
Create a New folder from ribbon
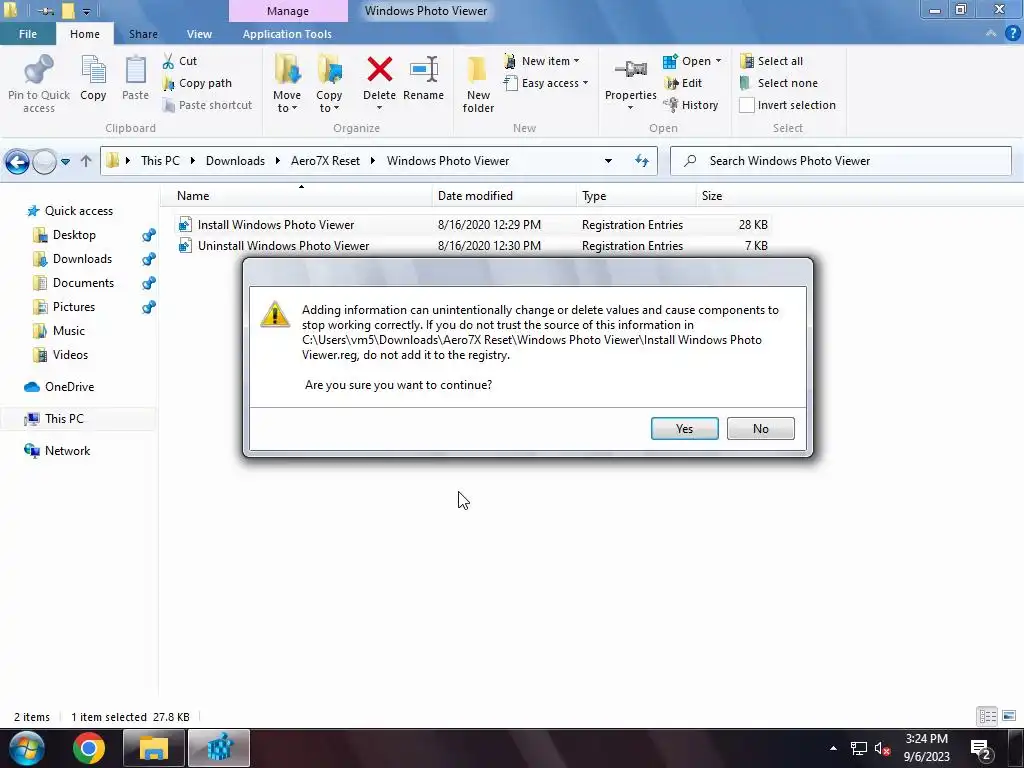click(478, 84)
